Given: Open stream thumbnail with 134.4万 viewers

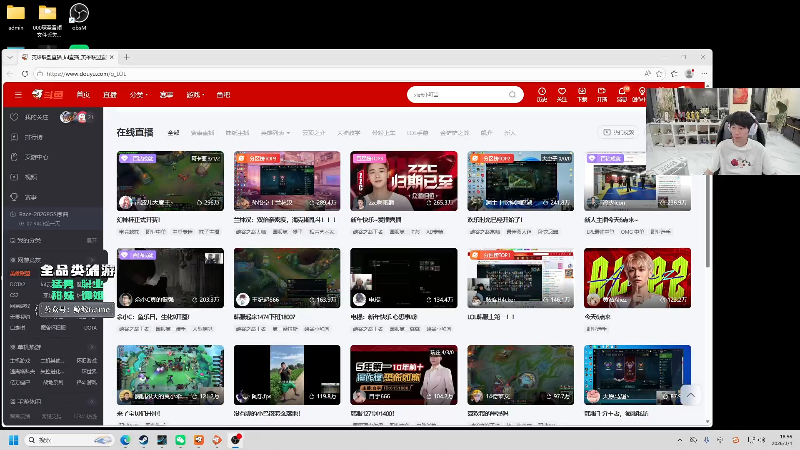Looking at the screenshot, I should [x=404, y=278].
